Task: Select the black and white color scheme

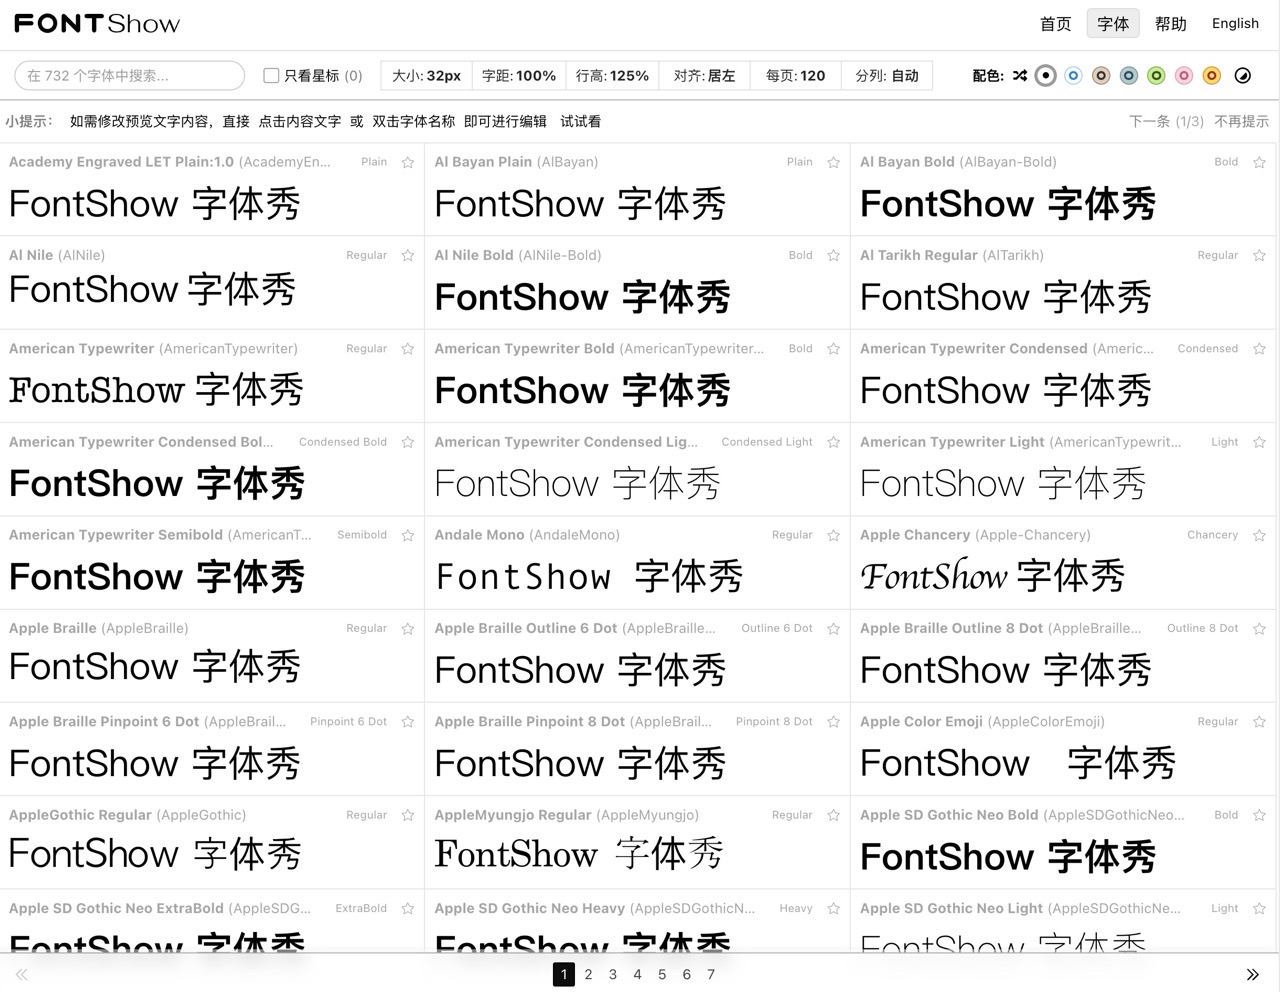Action: click(x=1046, y=76)
